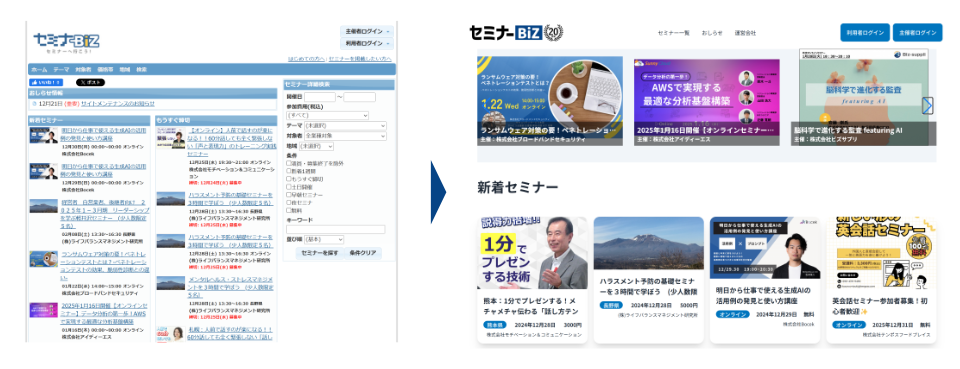The image size is (960, 369).
Task: Select 検索 in the old site's blue nav bar
Action: [141, 70]
